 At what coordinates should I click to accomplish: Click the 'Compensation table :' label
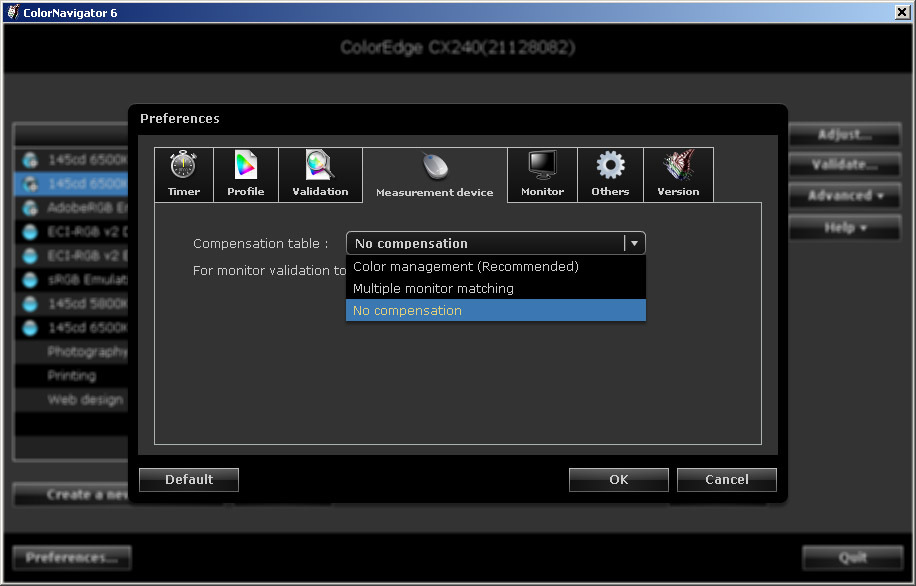coord(261,244)
